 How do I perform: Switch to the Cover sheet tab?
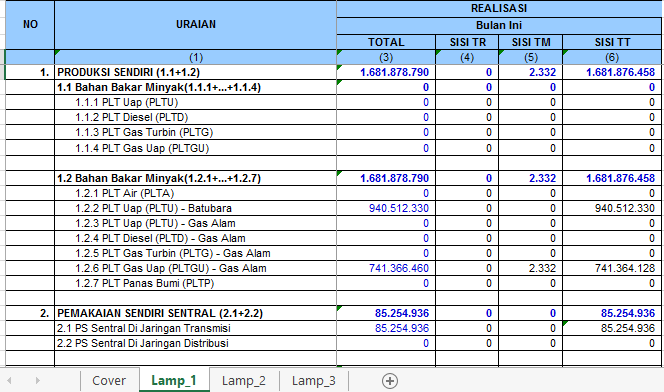tap(109, 381)
